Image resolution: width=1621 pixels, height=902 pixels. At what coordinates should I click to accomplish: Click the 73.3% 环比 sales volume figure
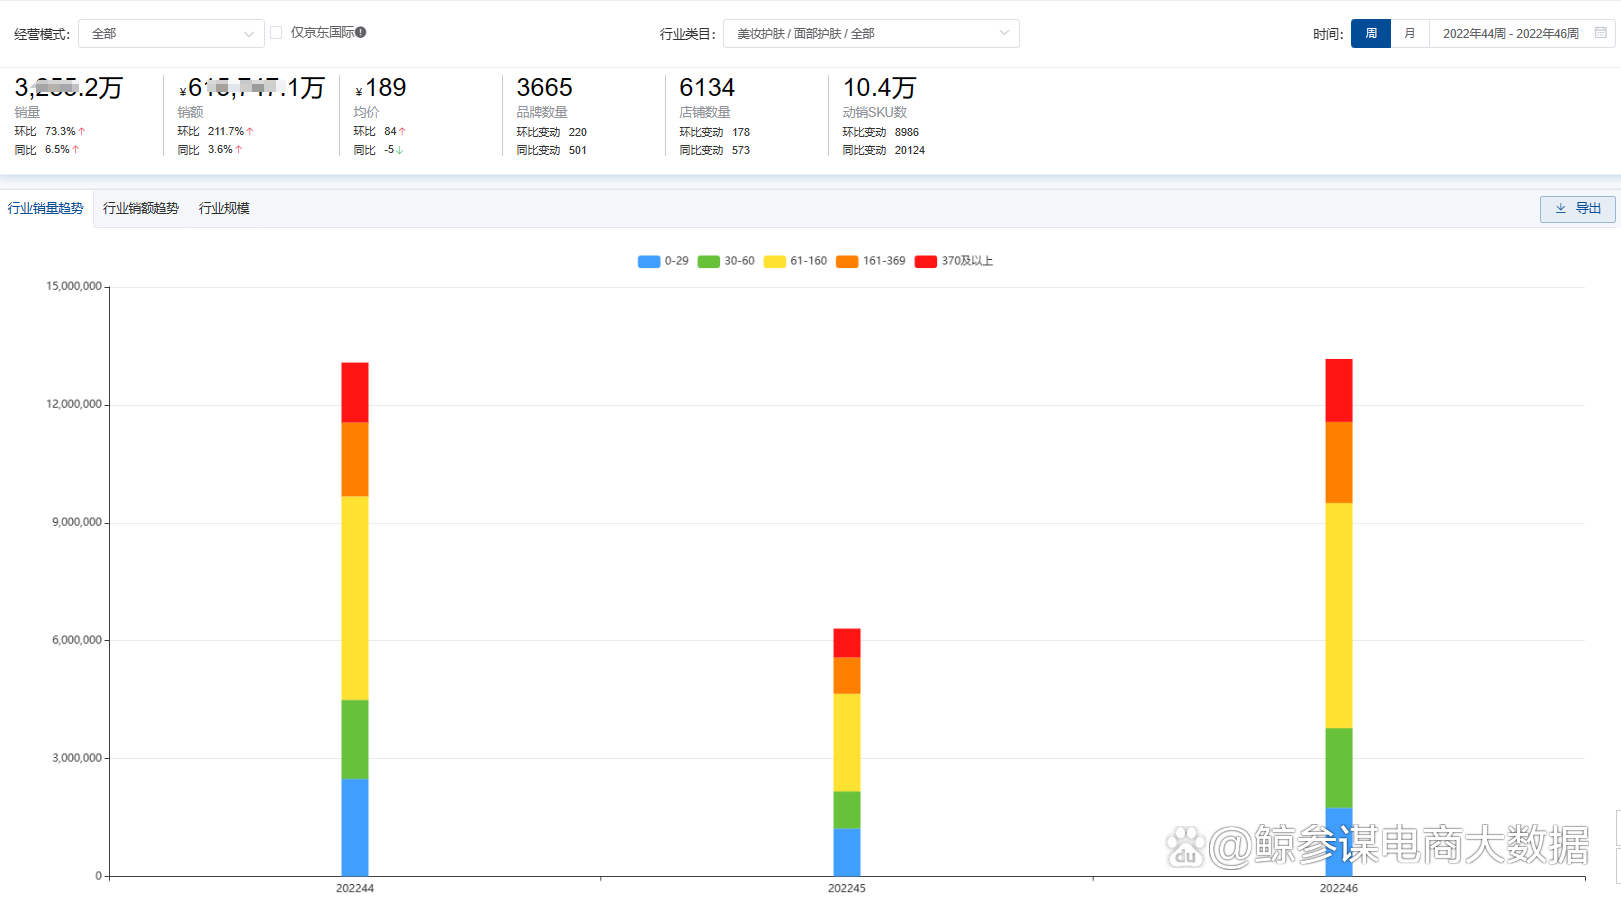tap(60, 131)
